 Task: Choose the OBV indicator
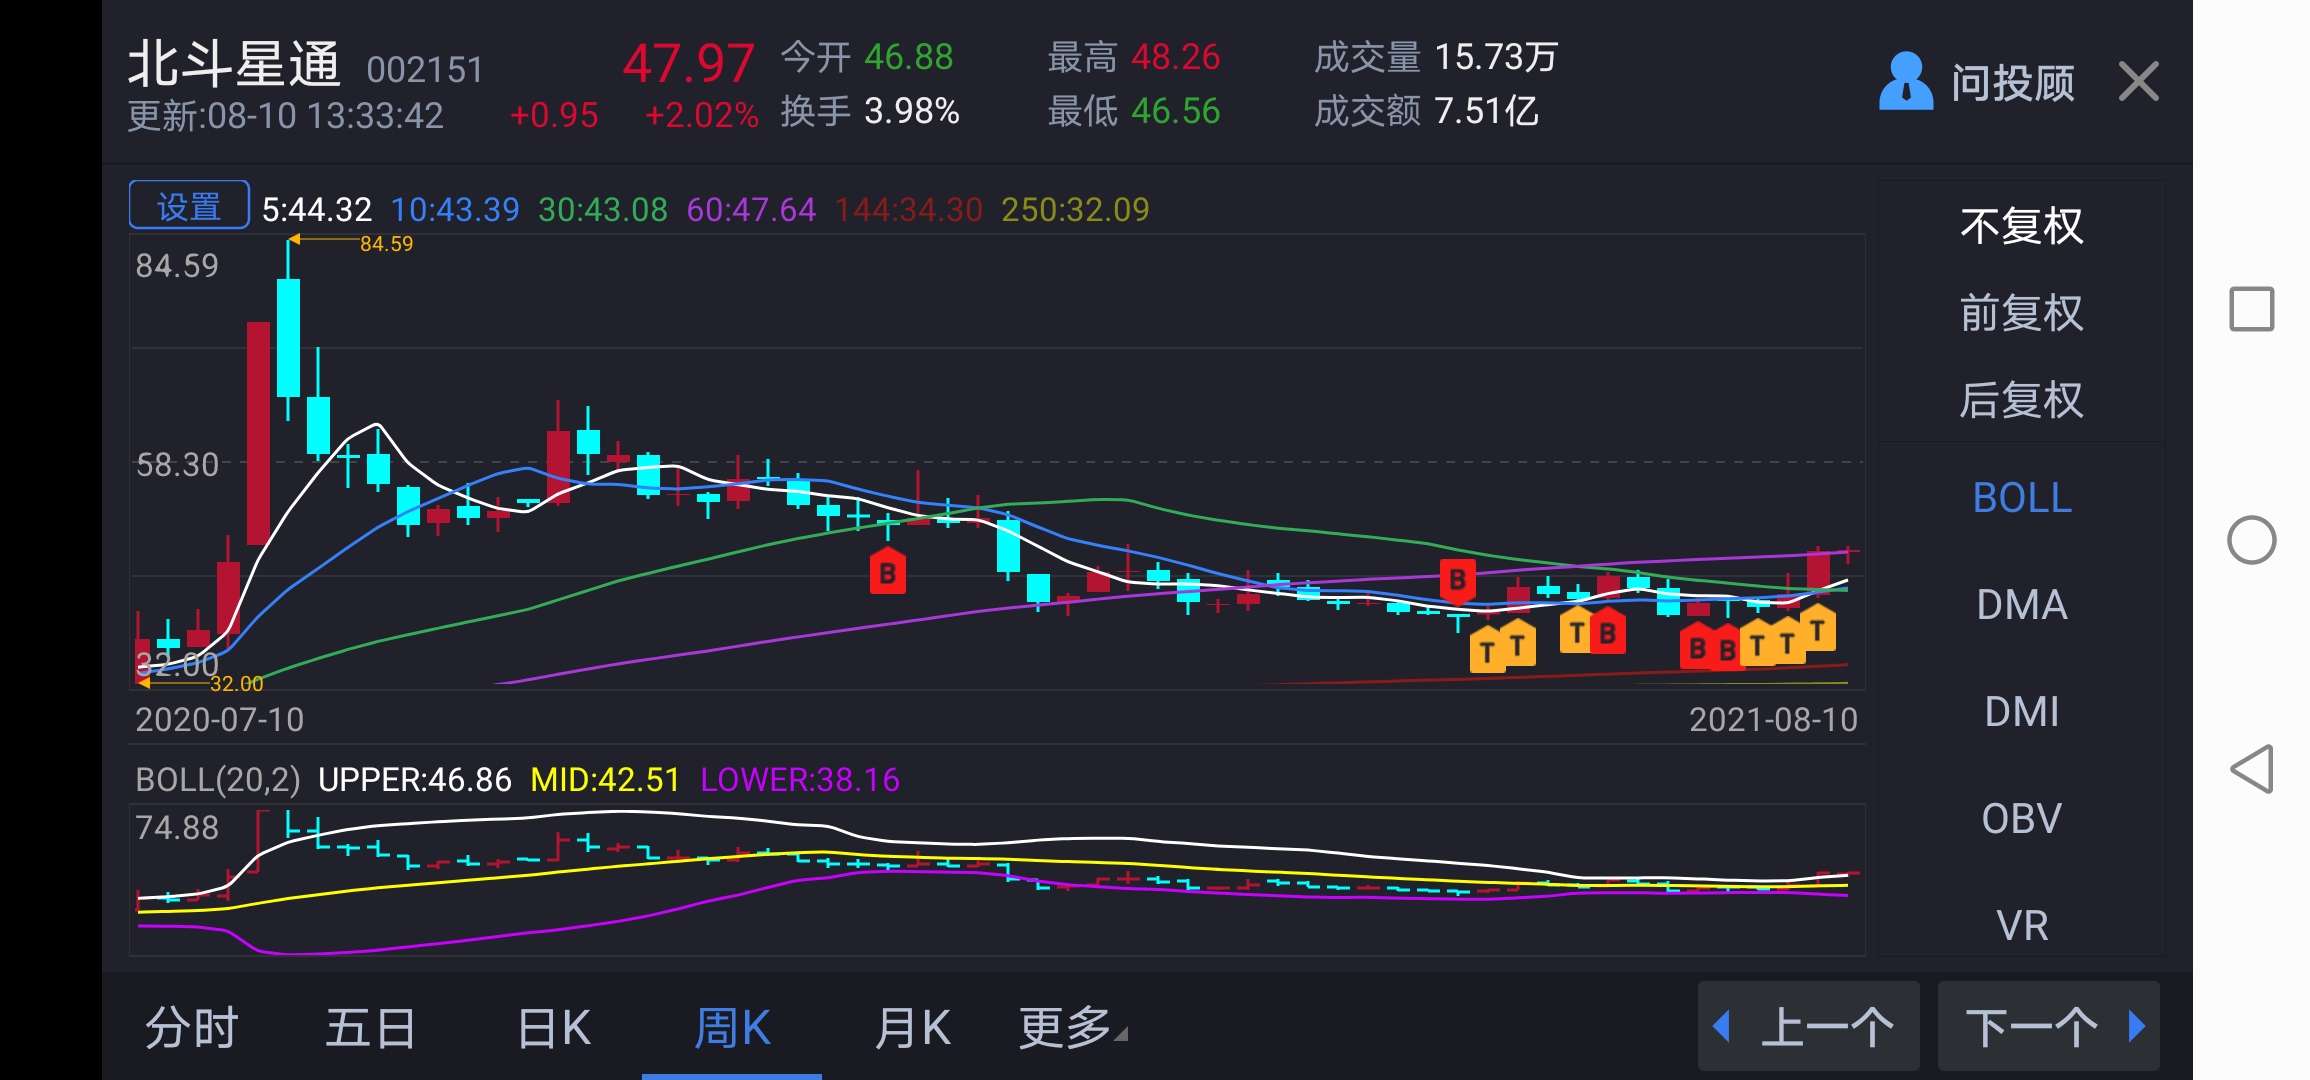[x=2022, y=819]
